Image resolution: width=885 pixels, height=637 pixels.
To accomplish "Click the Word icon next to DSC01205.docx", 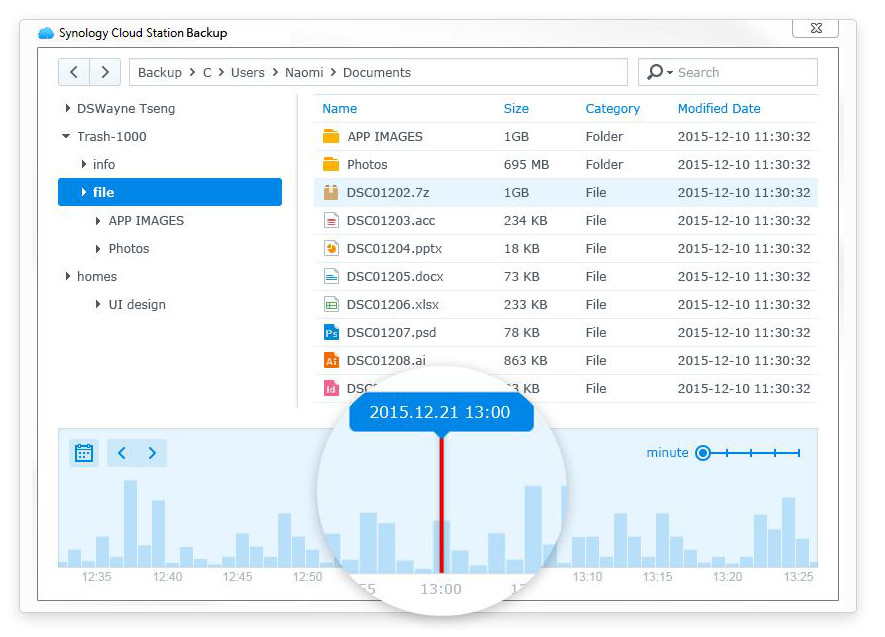I will [x=329, y=276].
